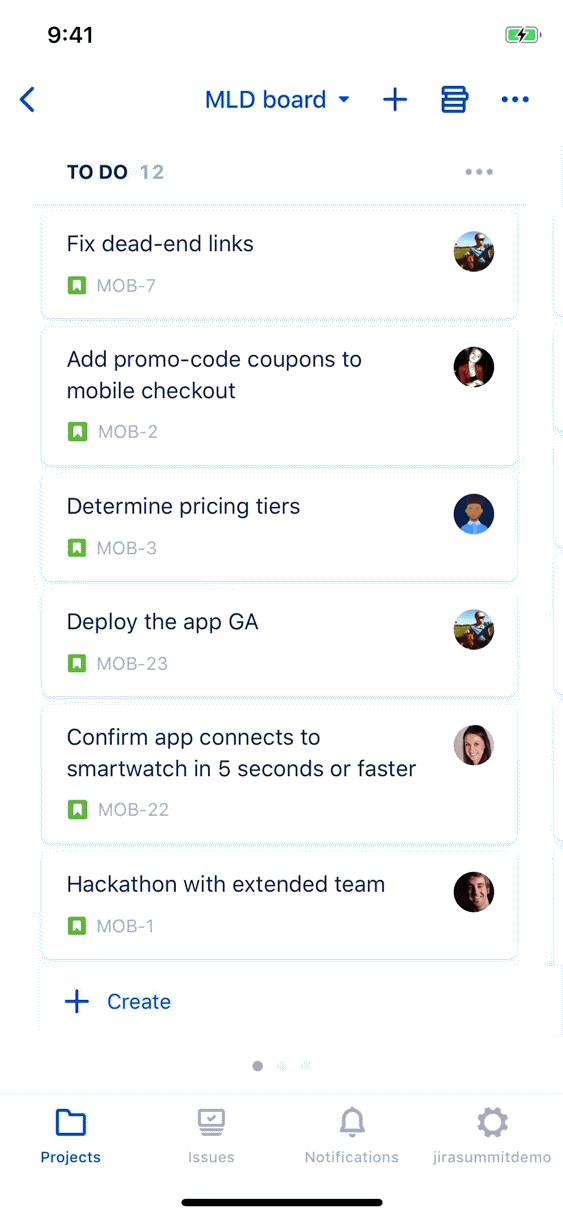Viewport: 563px width, 1218px height.
Task: Tap the back arrow icon
Action: tap(27, 99)
